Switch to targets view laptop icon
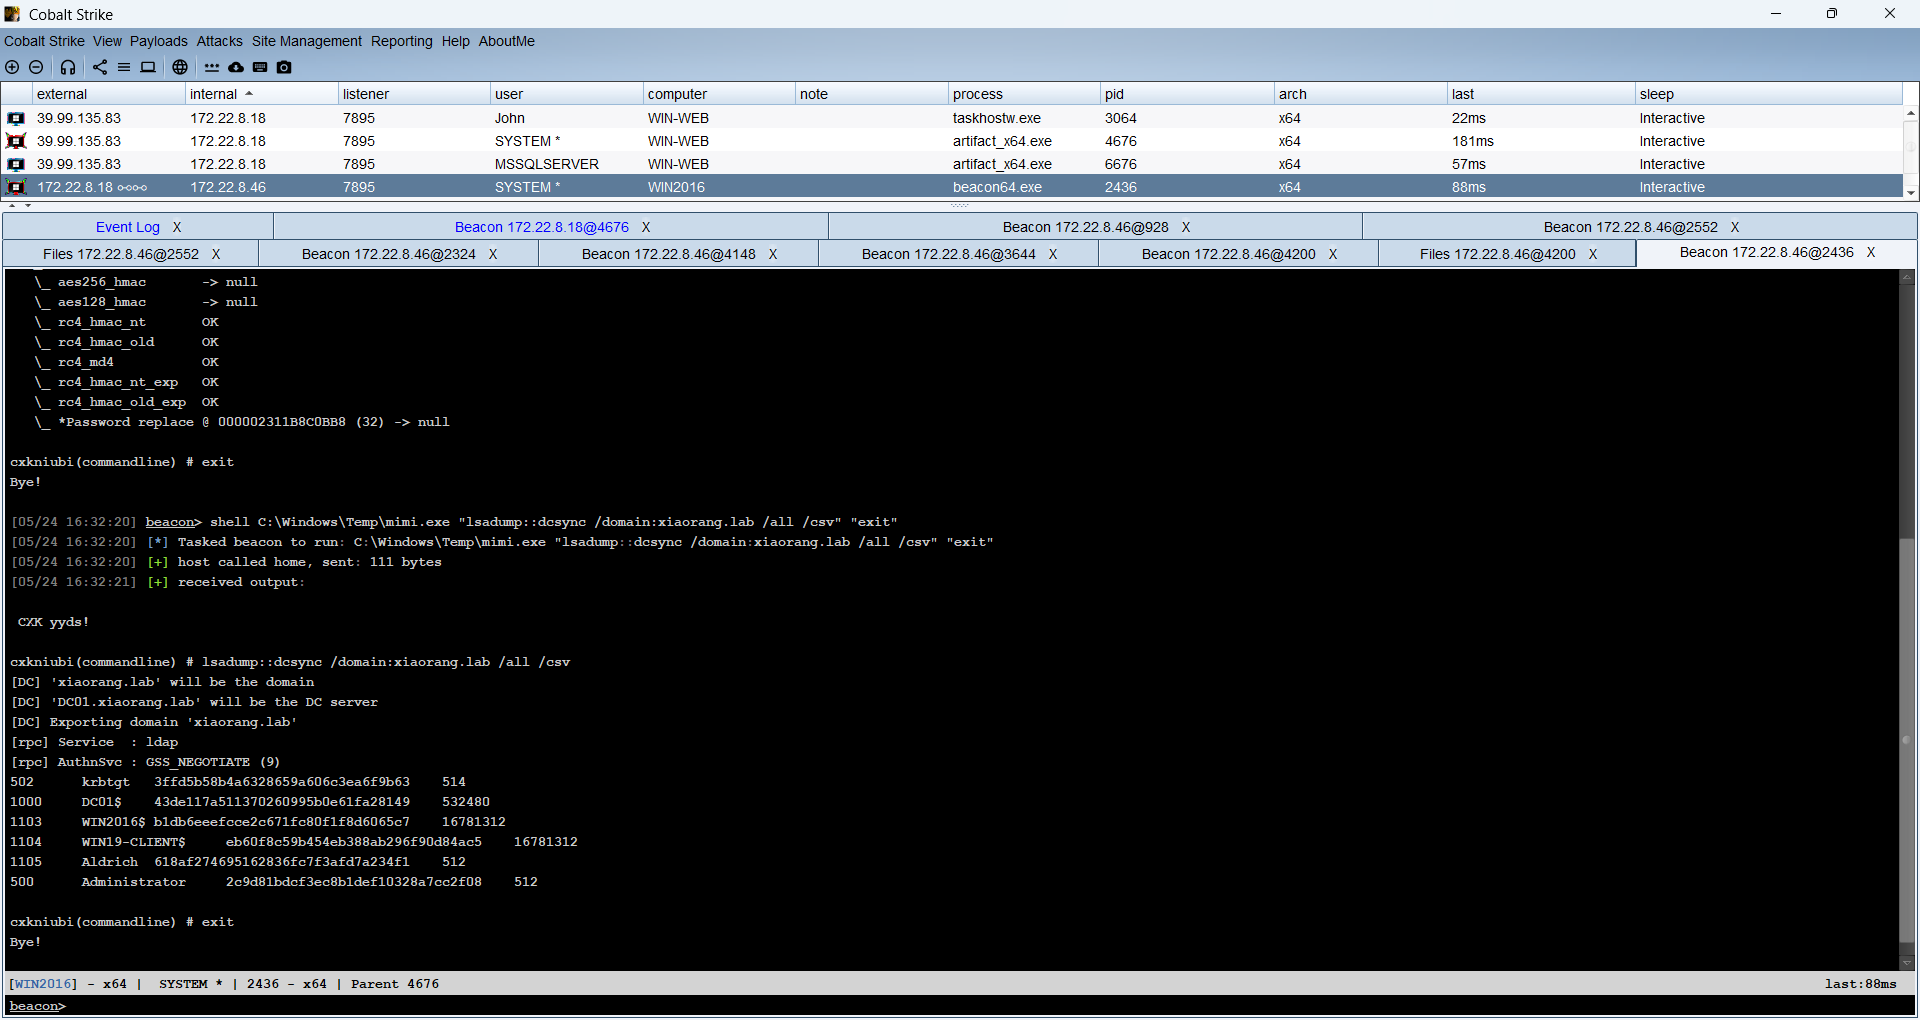This screenshot has width=1920, height=1020. [x=148, y=67]
